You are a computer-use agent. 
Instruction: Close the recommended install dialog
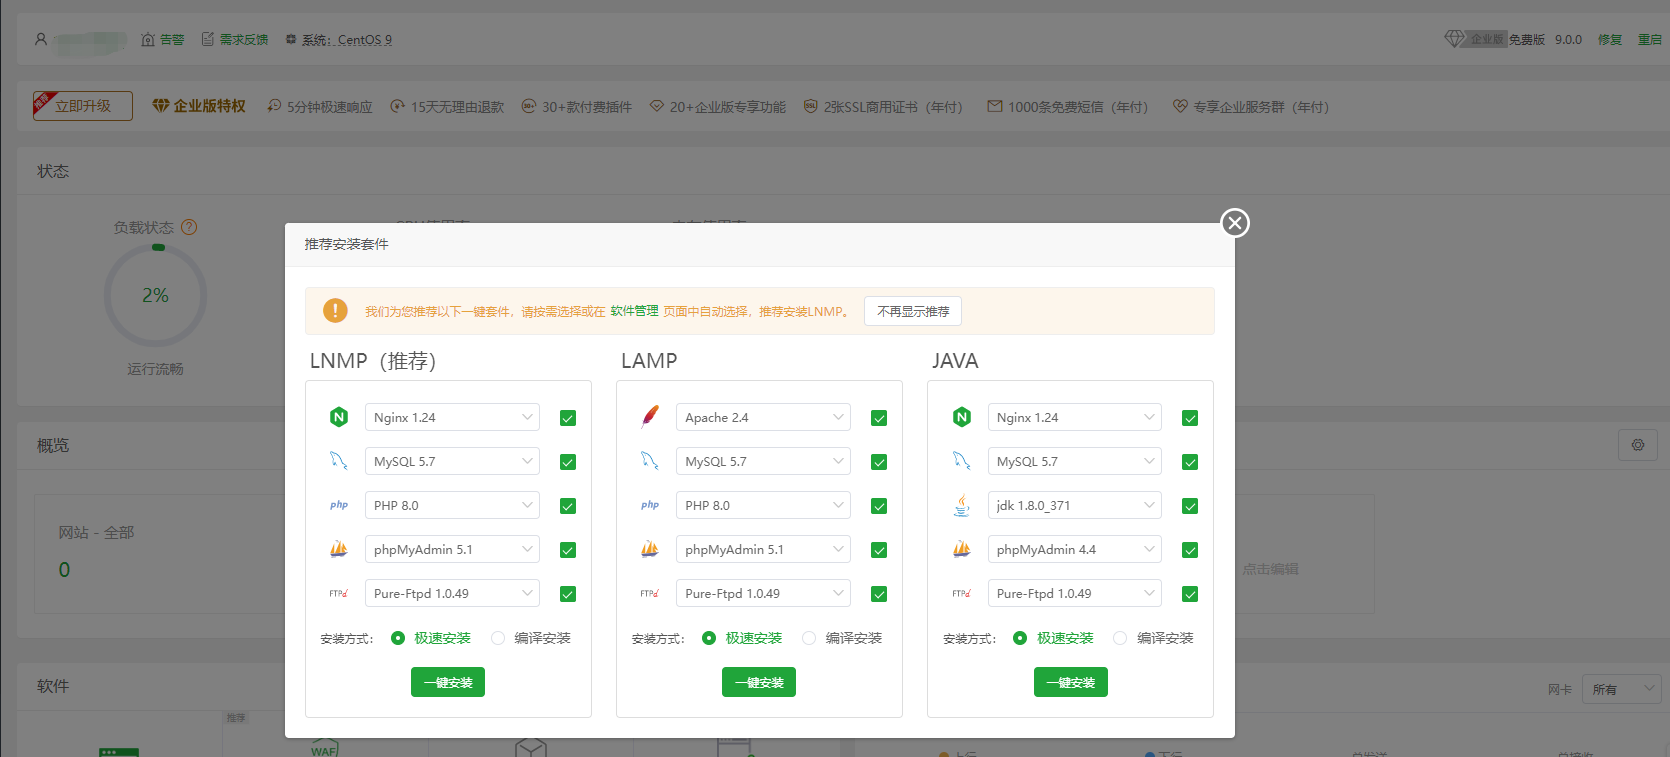(x=1235, y=223)
